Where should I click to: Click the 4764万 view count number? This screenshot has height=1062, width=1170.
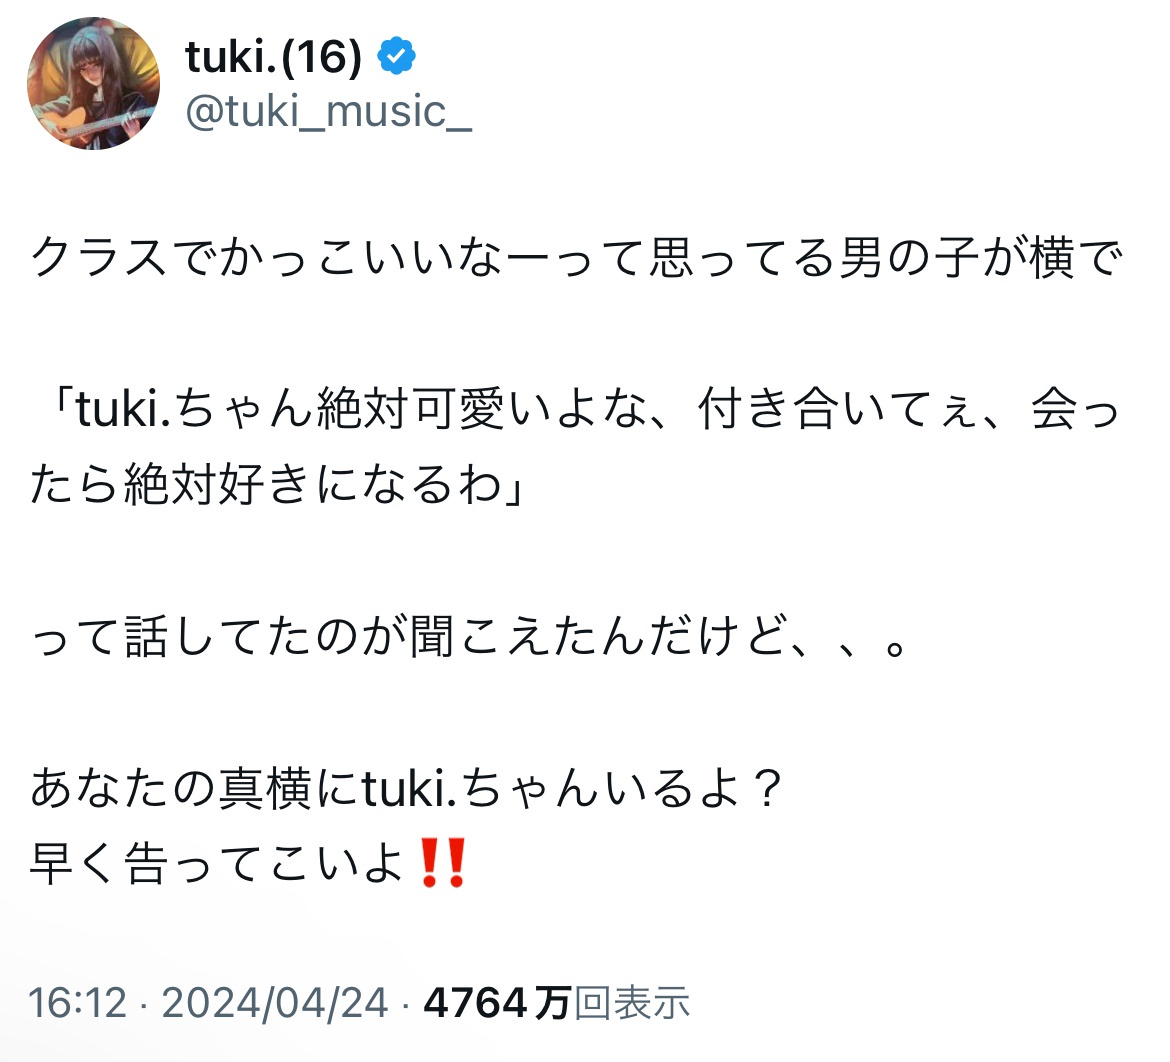(x=497, y=1002)
